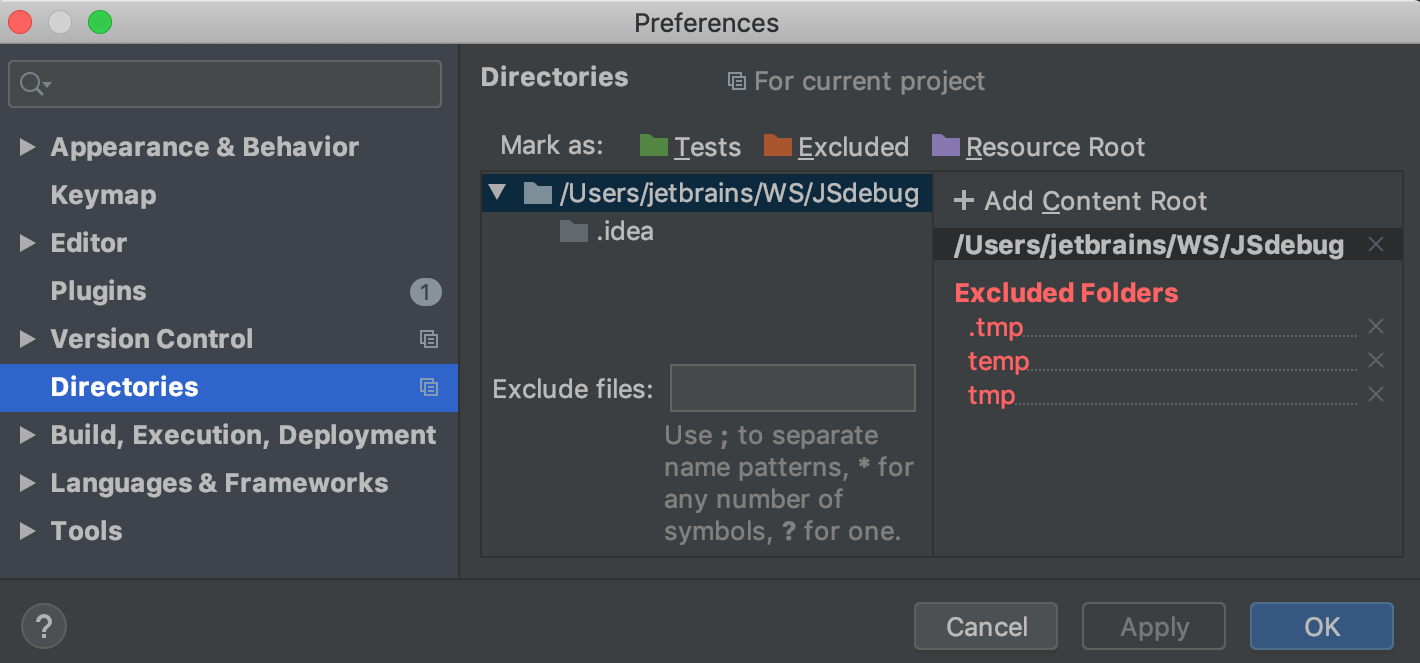The height and width of the screenshot is (663, 1420).
Task: Click the plus Add Content Root
Action: pos(1081,201)
